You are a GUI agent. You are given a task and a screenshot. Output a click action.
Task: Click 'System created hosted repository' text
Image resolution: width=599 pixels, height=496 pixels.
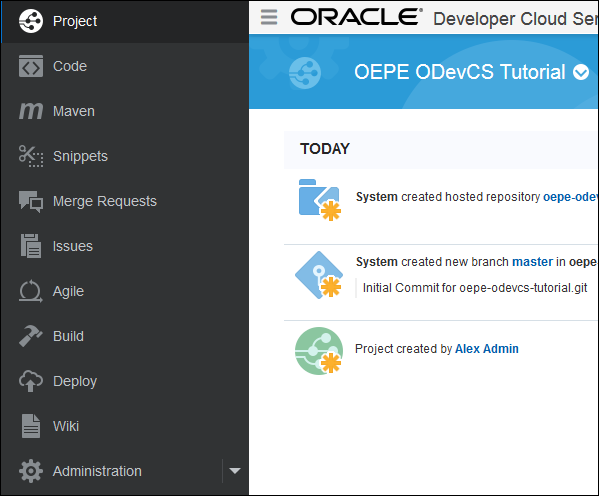coord(448,197)
